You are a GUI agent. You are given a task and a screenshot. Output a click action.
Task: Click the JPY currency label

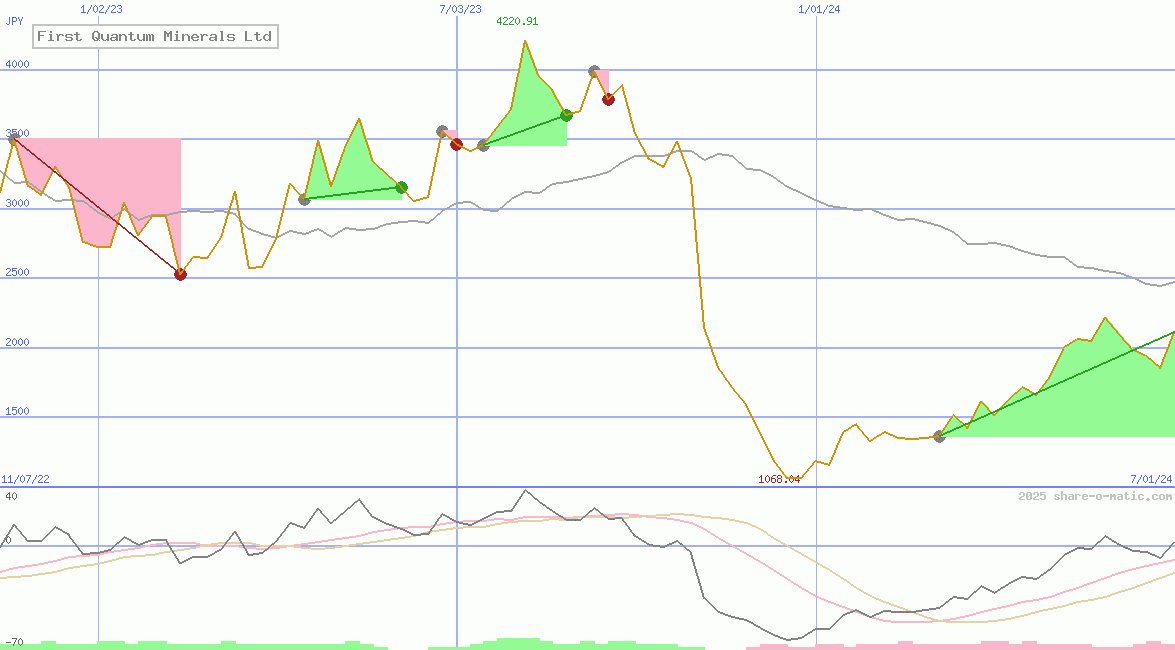(12, 19)
